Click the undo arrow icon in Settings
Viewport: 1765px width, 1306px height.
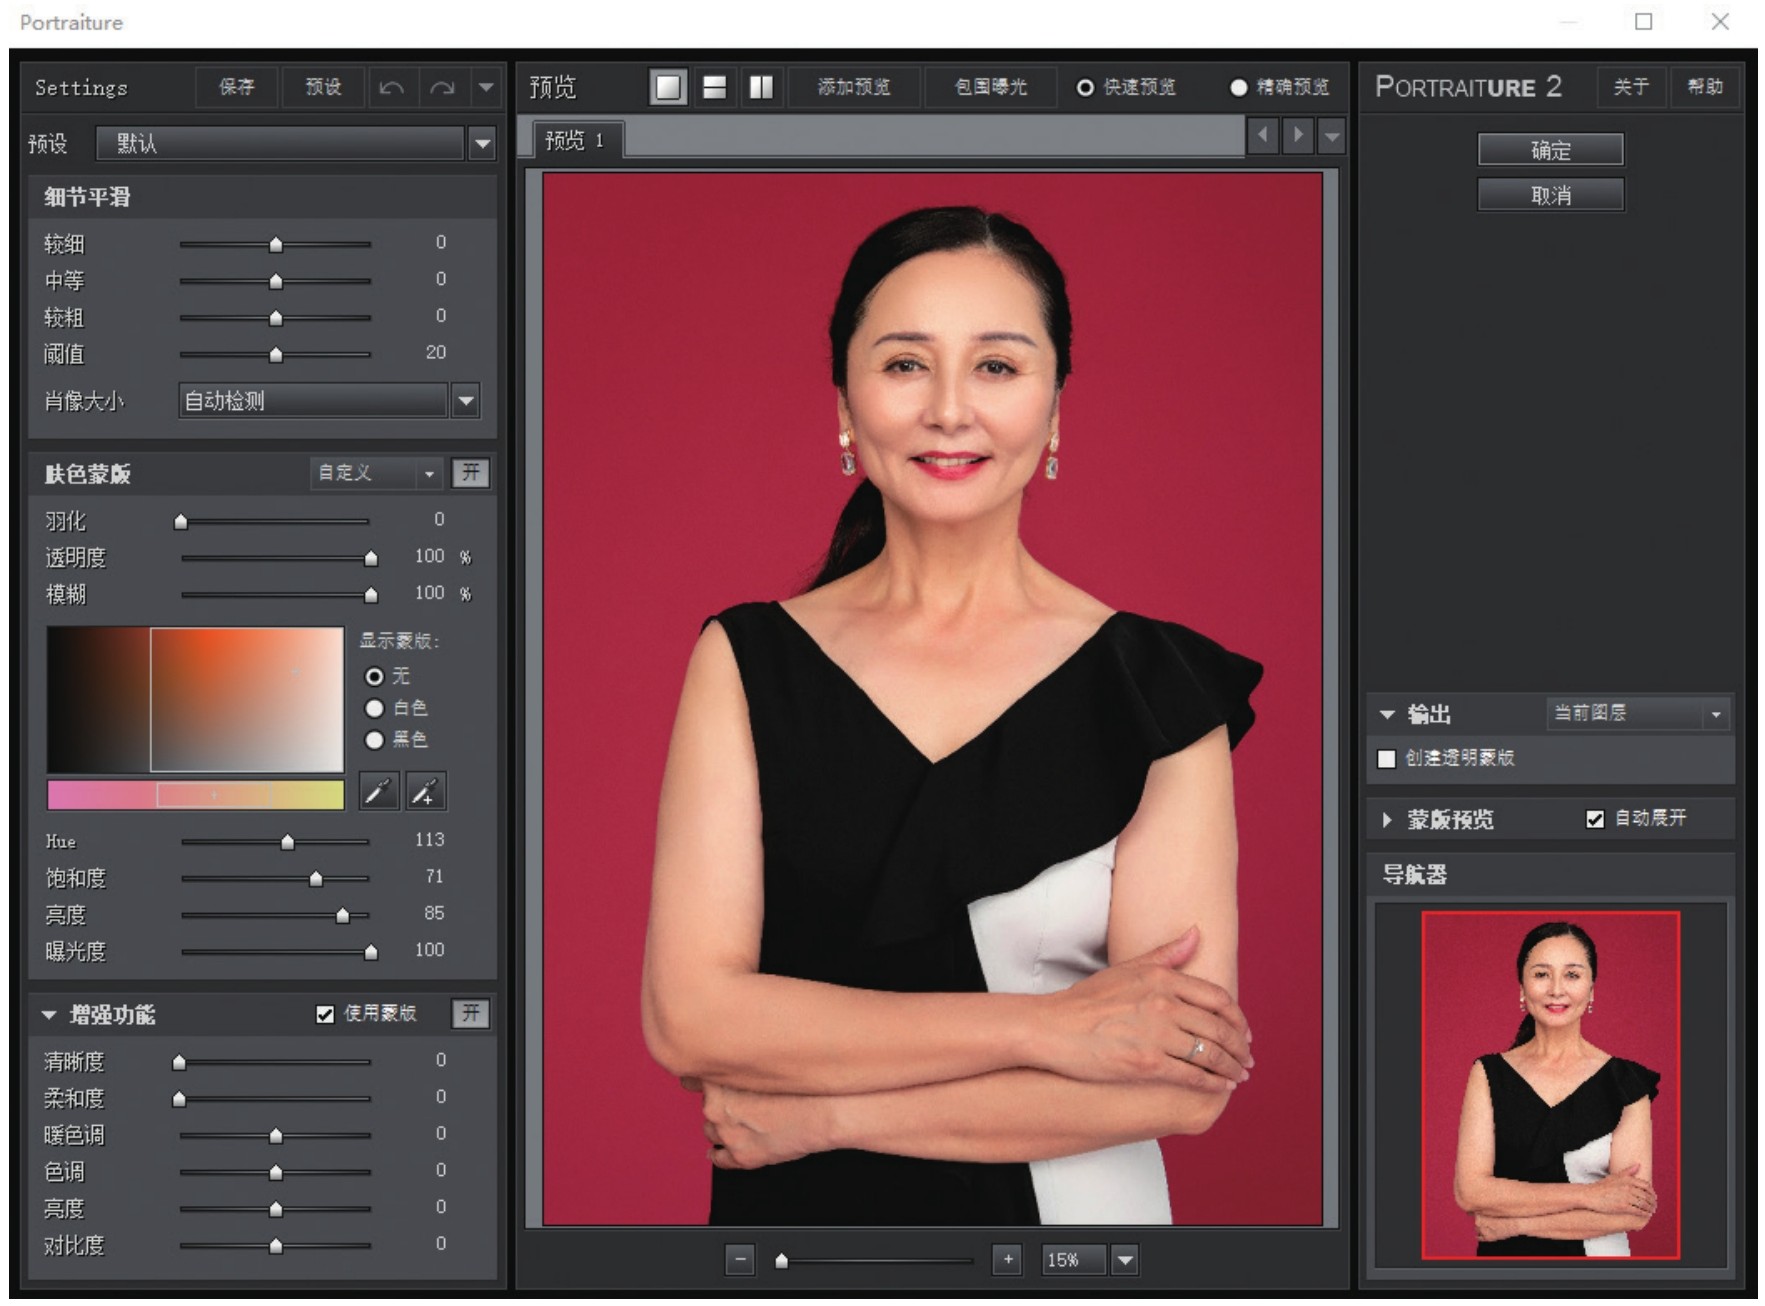point(392,88)
